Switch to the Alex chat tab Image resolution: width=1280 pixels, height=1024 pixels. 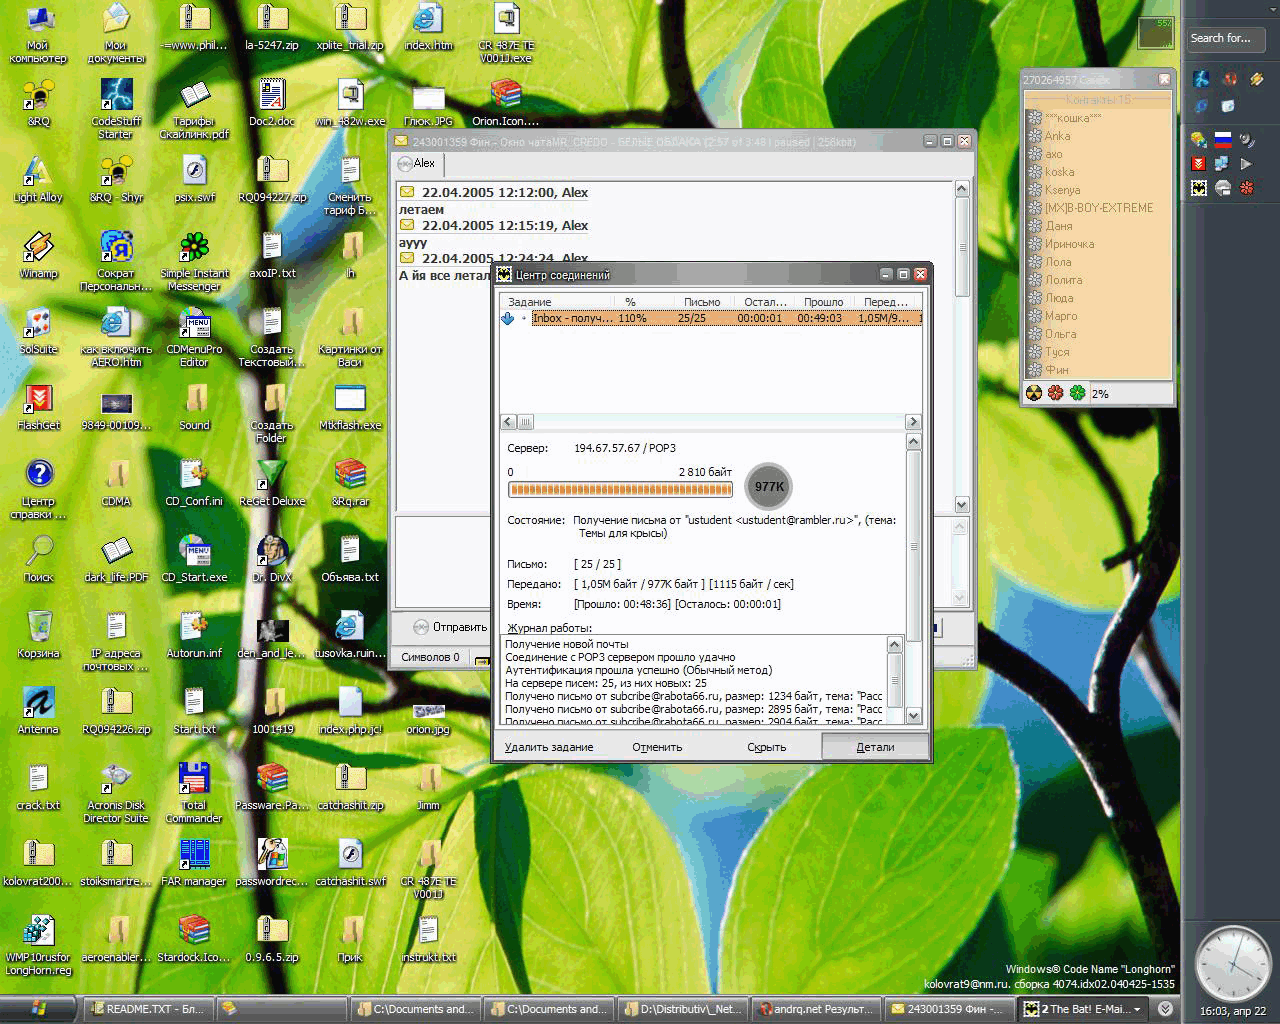[417, 164]
